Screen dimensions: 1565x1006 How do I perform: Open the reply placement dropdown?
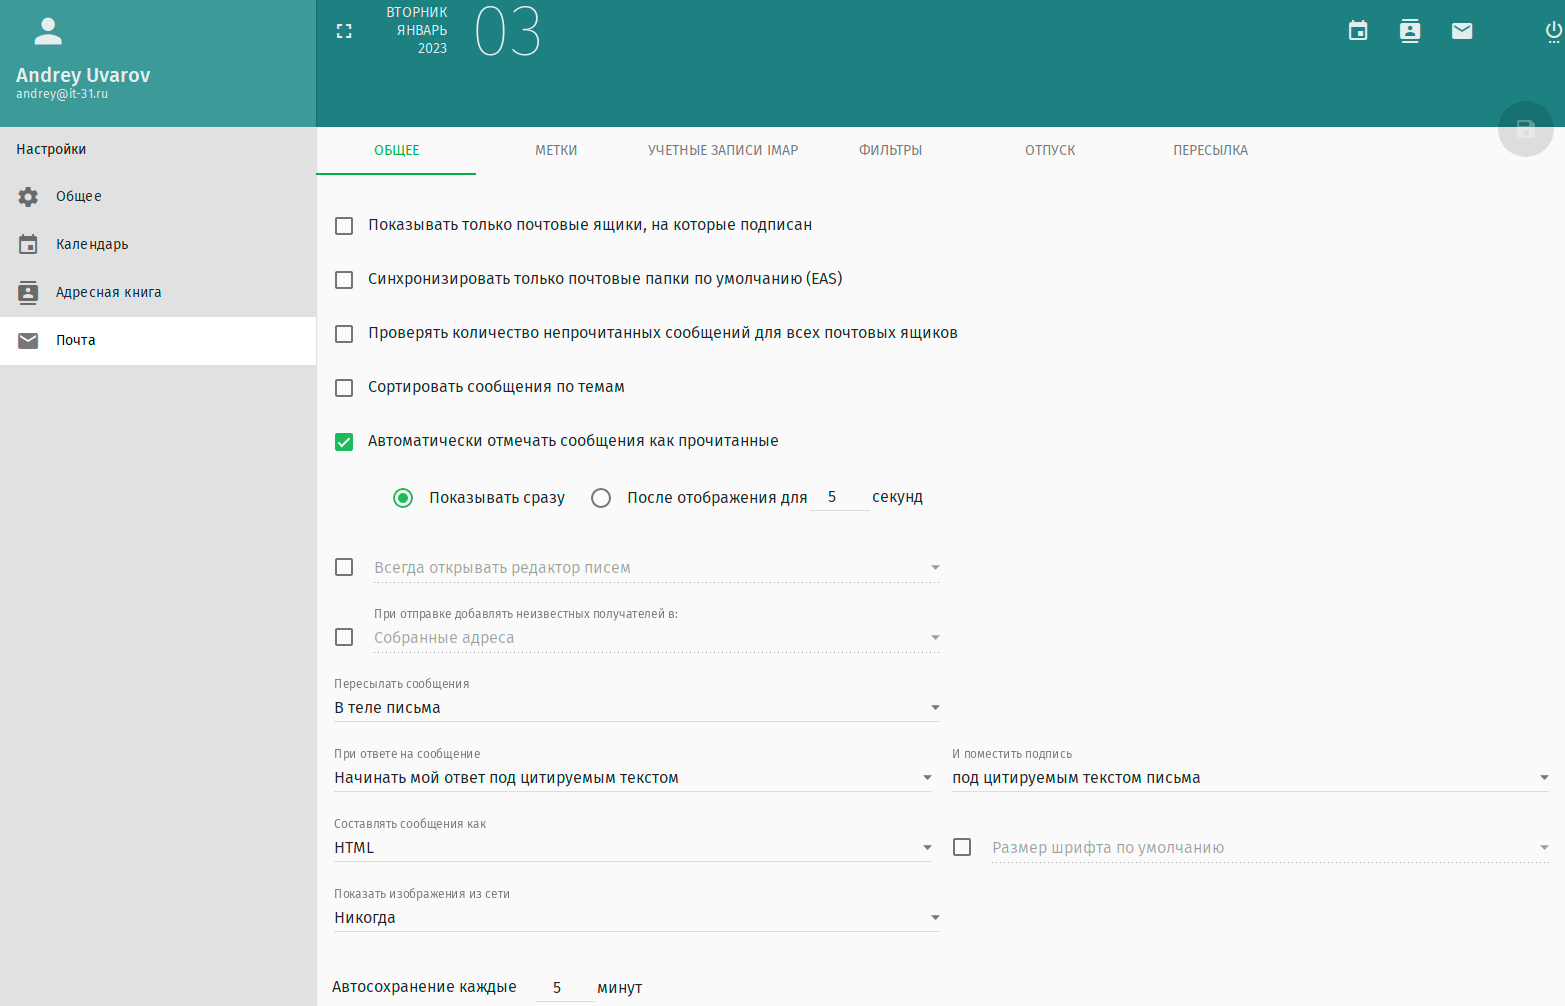[x=633, y=778]
